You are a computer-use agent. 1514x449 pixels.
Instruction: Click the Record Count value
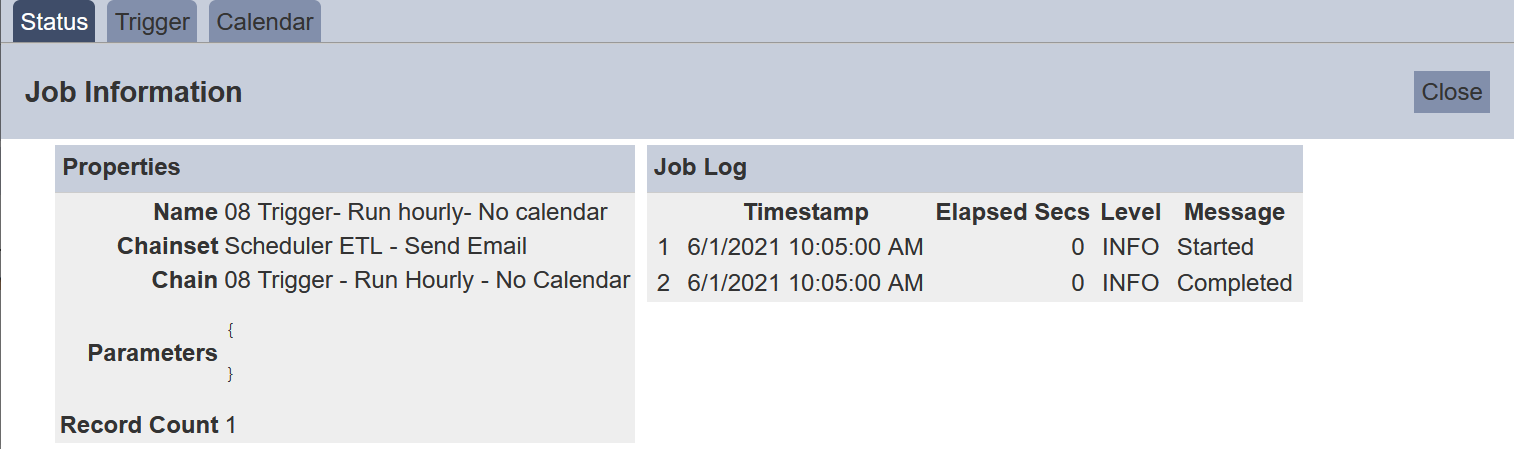(231, 425)
